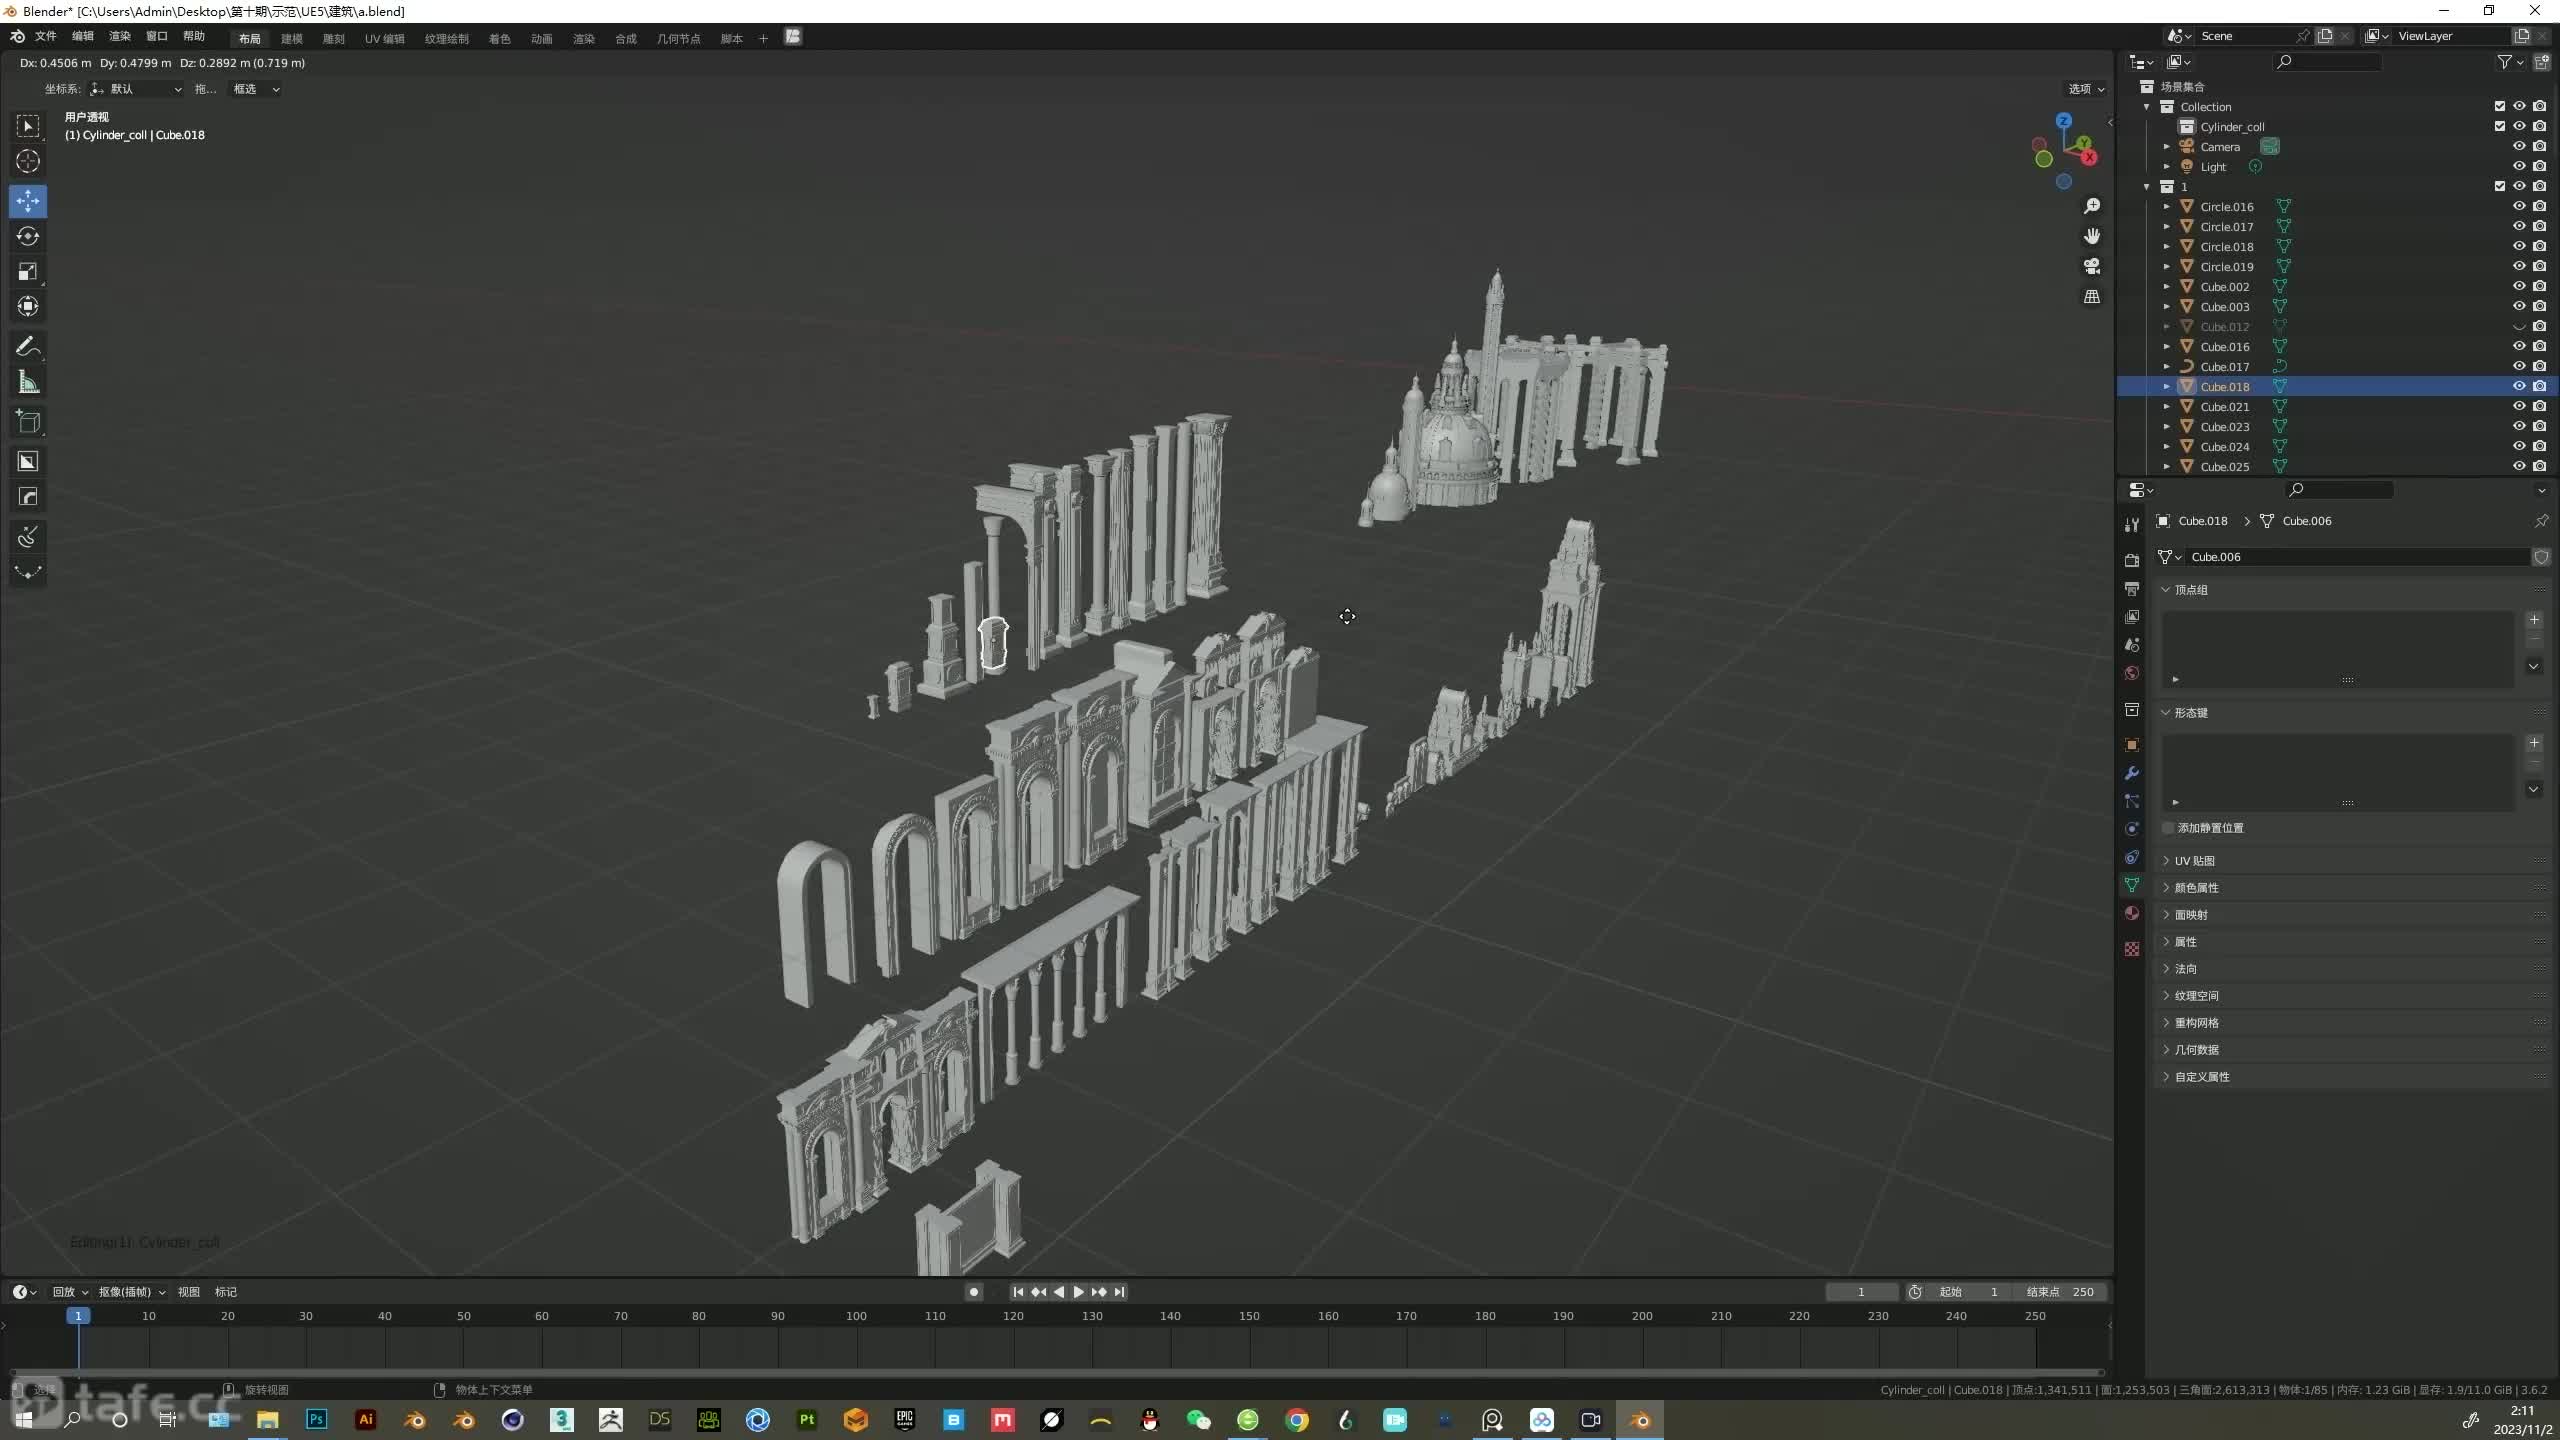Open the timeline 标记 marker menu
Viewport: 2560px width, 1440px height.
[x=226, y=1292]
